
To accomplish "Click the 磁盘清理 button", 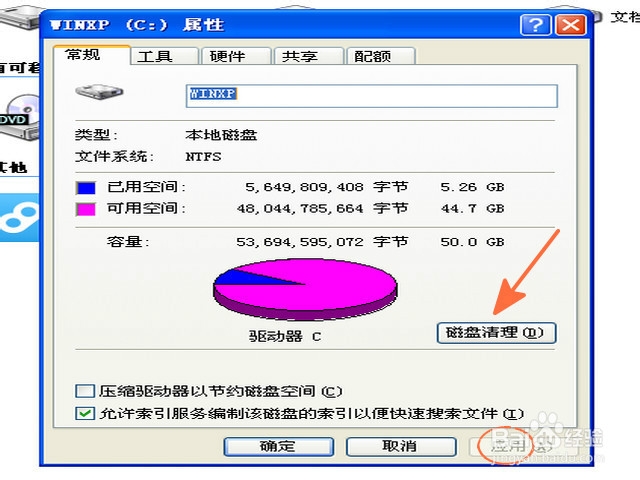I will [496, 333].
